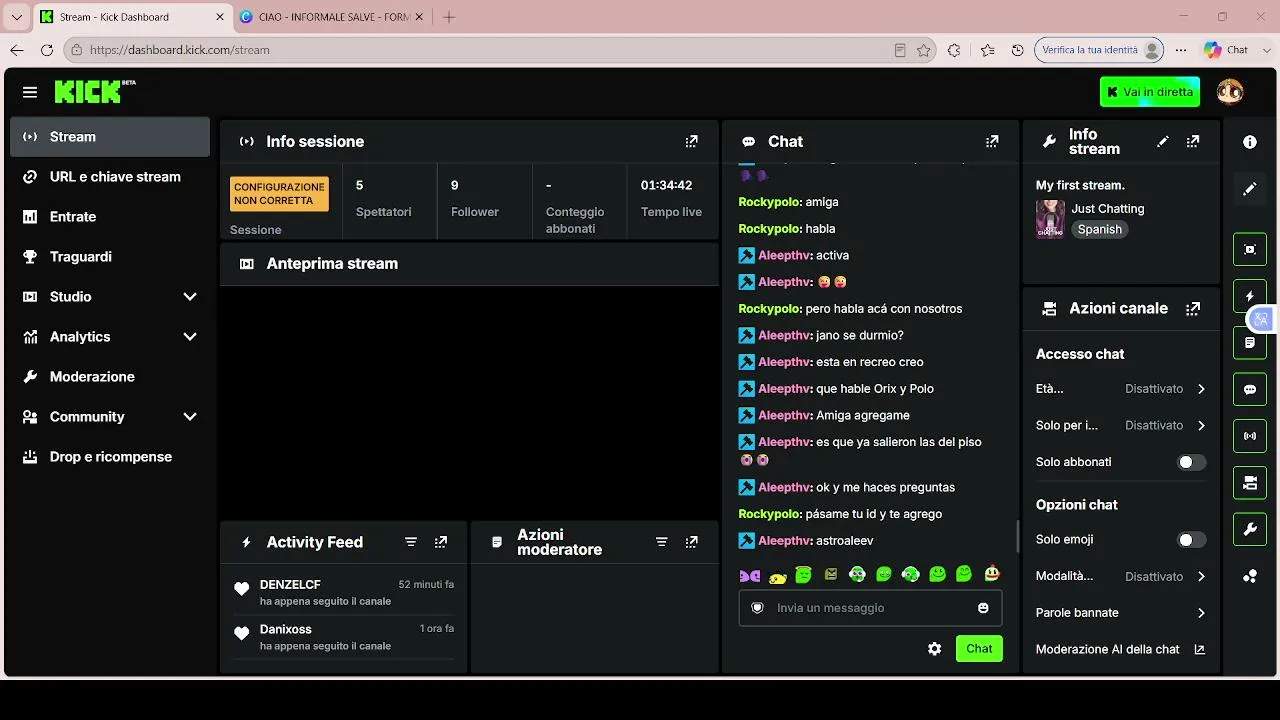The width and height of the screenshot is (1280, 720).
Task: Click the info icon in right sidebar
Action: 1250,142
